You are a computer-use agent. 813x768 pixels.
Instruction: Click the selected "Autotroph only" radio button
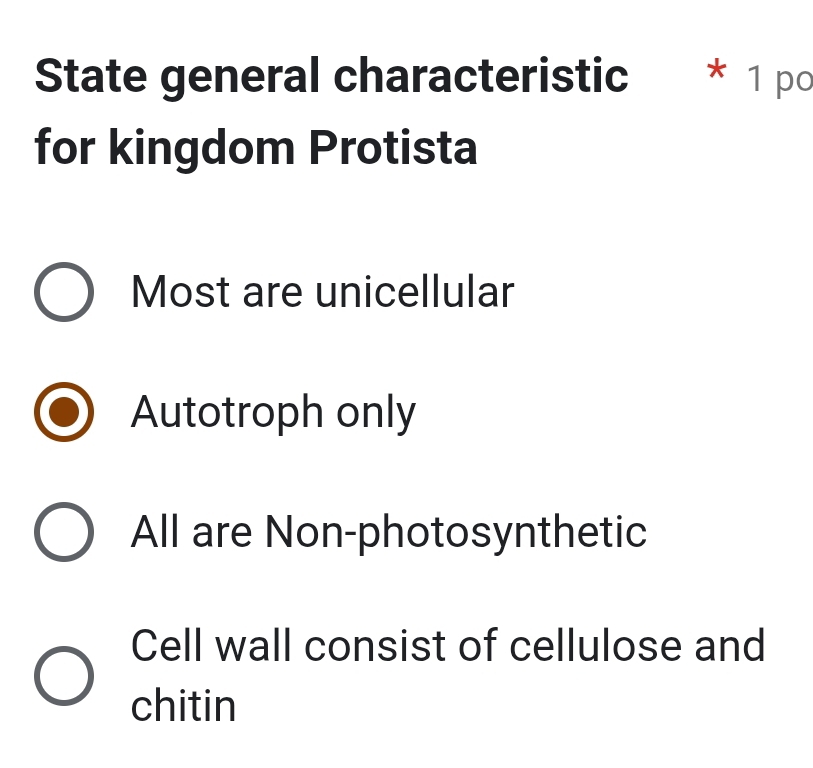tap(65, 412)
